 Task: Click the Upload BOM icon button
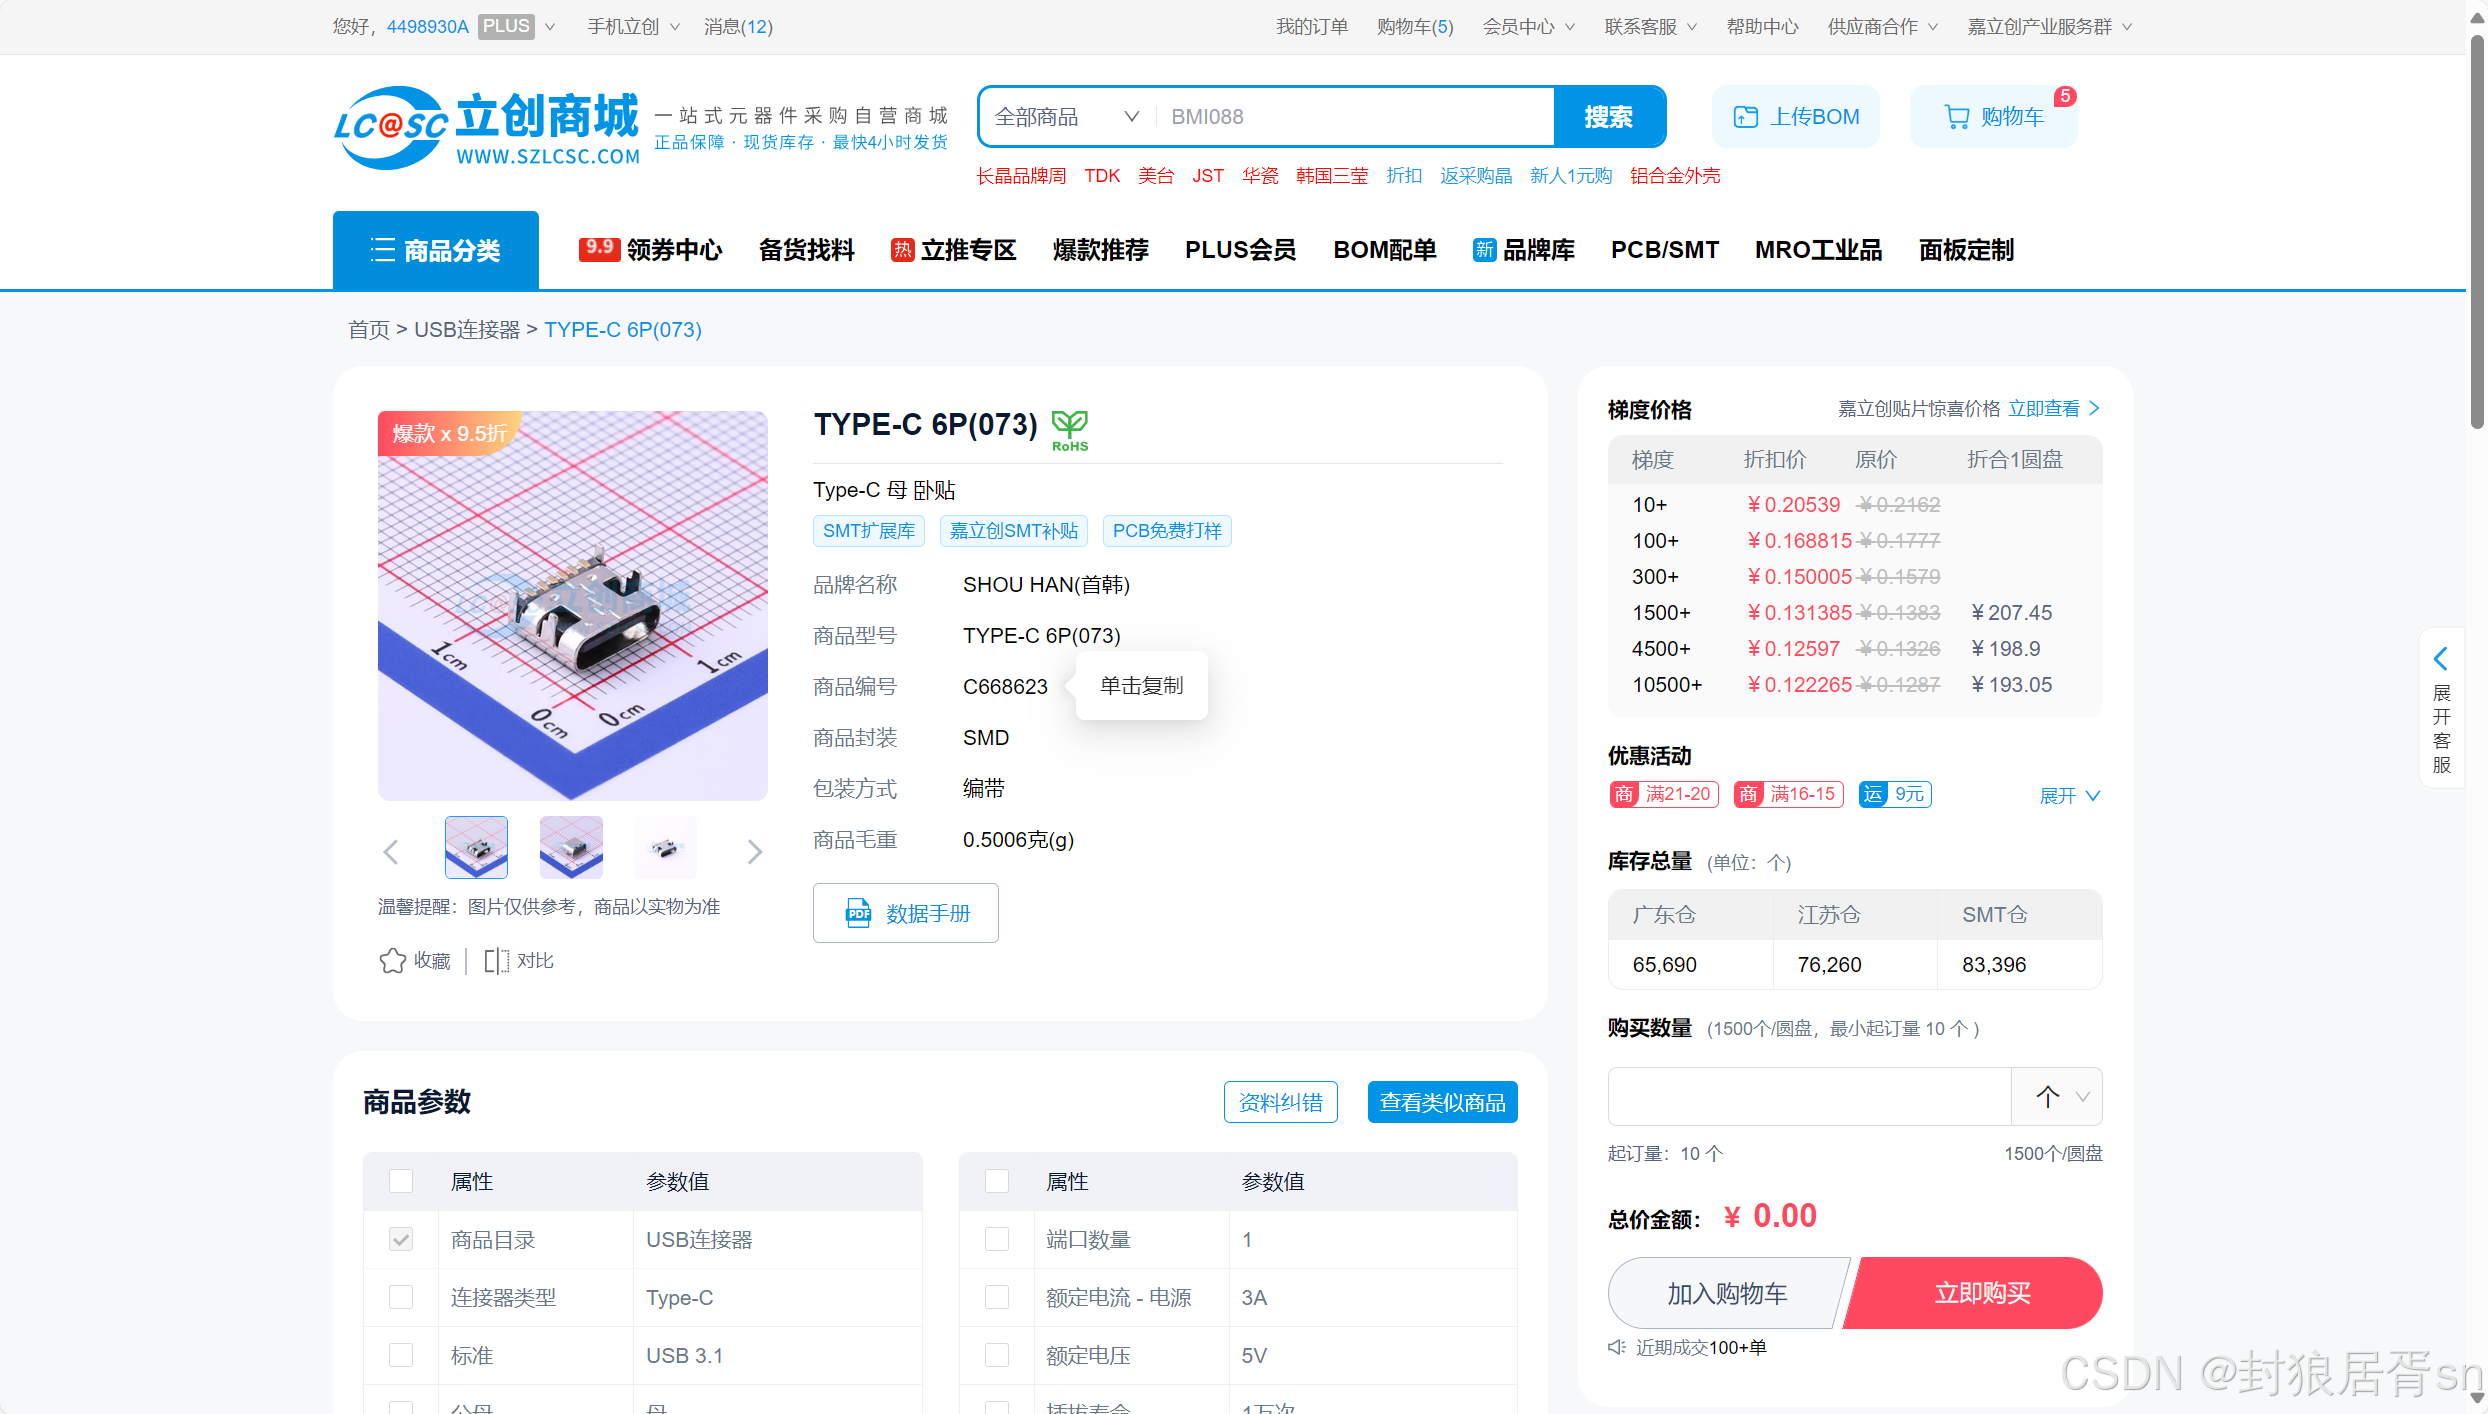(1745, 117)
